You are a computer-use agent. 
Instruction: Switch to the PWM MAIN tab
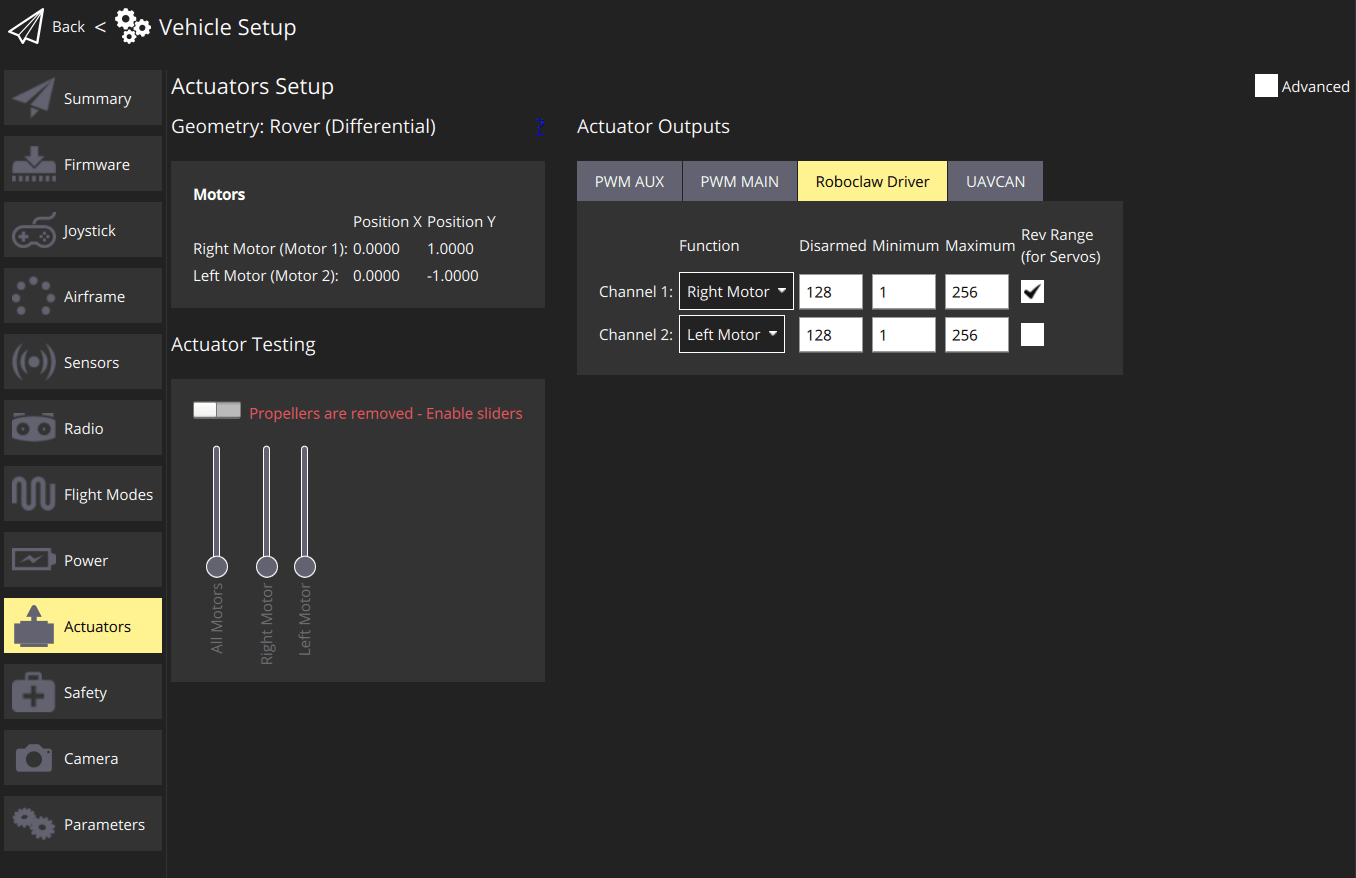(x=739, y=182)
